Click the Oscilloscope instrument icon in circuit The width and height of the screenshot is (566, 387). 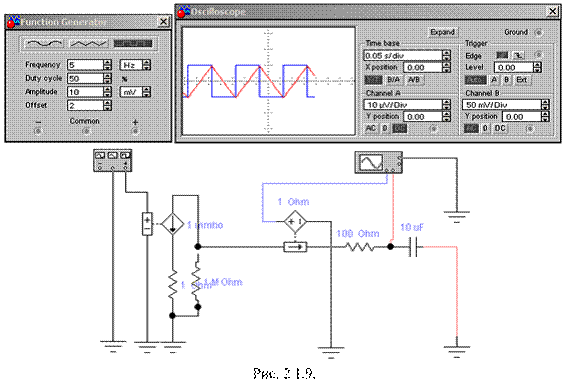coord(379,162)
